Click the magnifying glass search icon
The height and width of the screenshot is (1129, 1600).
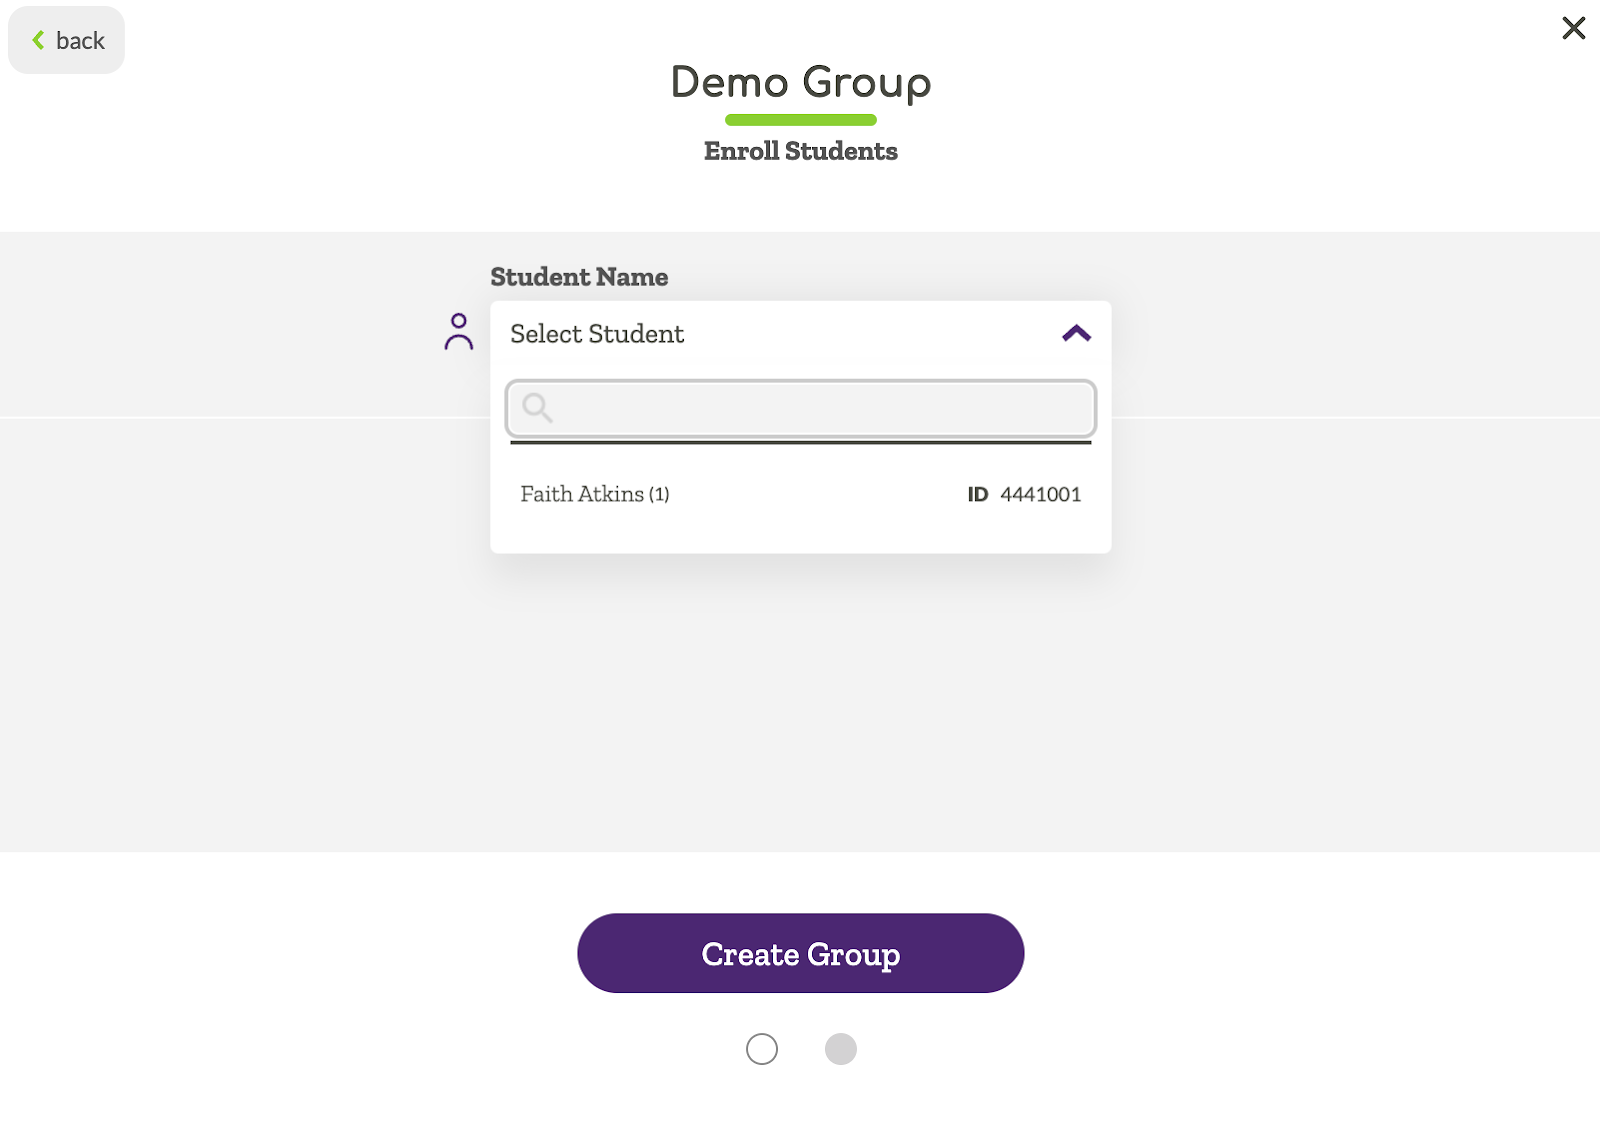point(537,409)
